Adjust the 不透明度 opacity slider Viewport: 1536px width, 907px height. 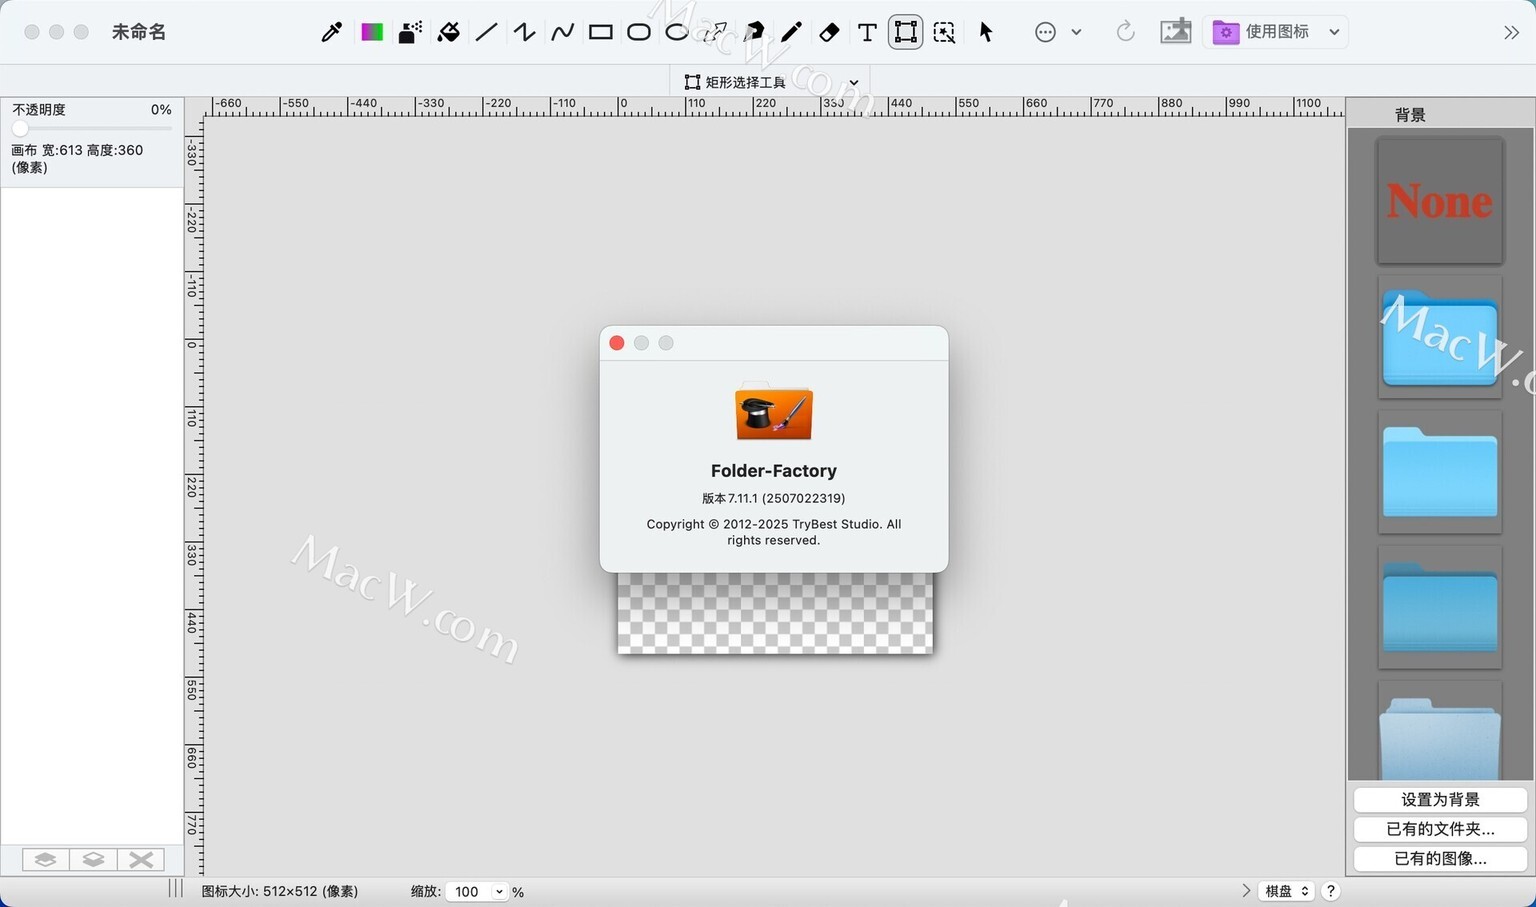[x=20, y=128]
